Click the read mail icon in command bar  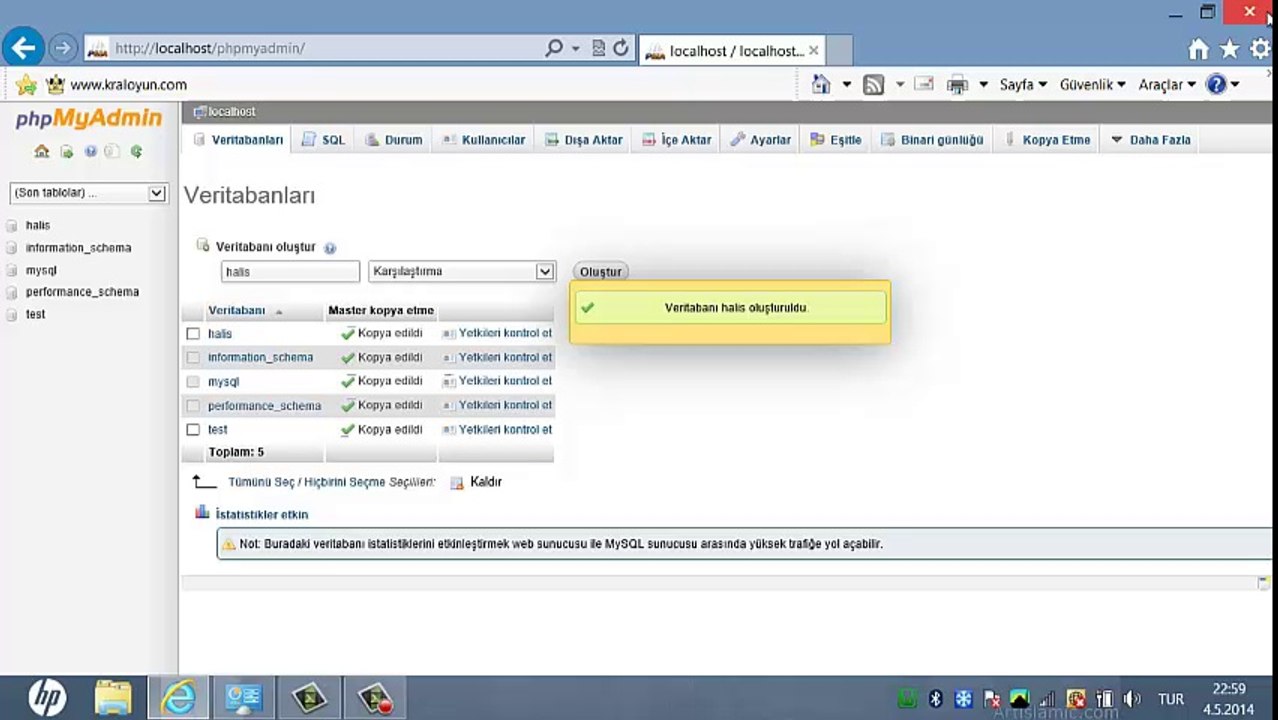coord(923,85)
